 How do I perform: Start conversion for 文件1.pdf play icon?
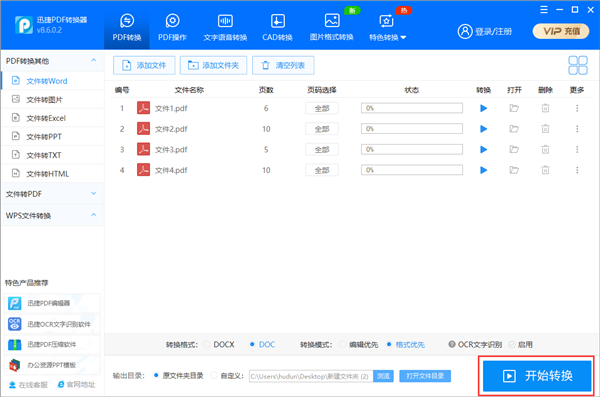[x=484, y=108]
